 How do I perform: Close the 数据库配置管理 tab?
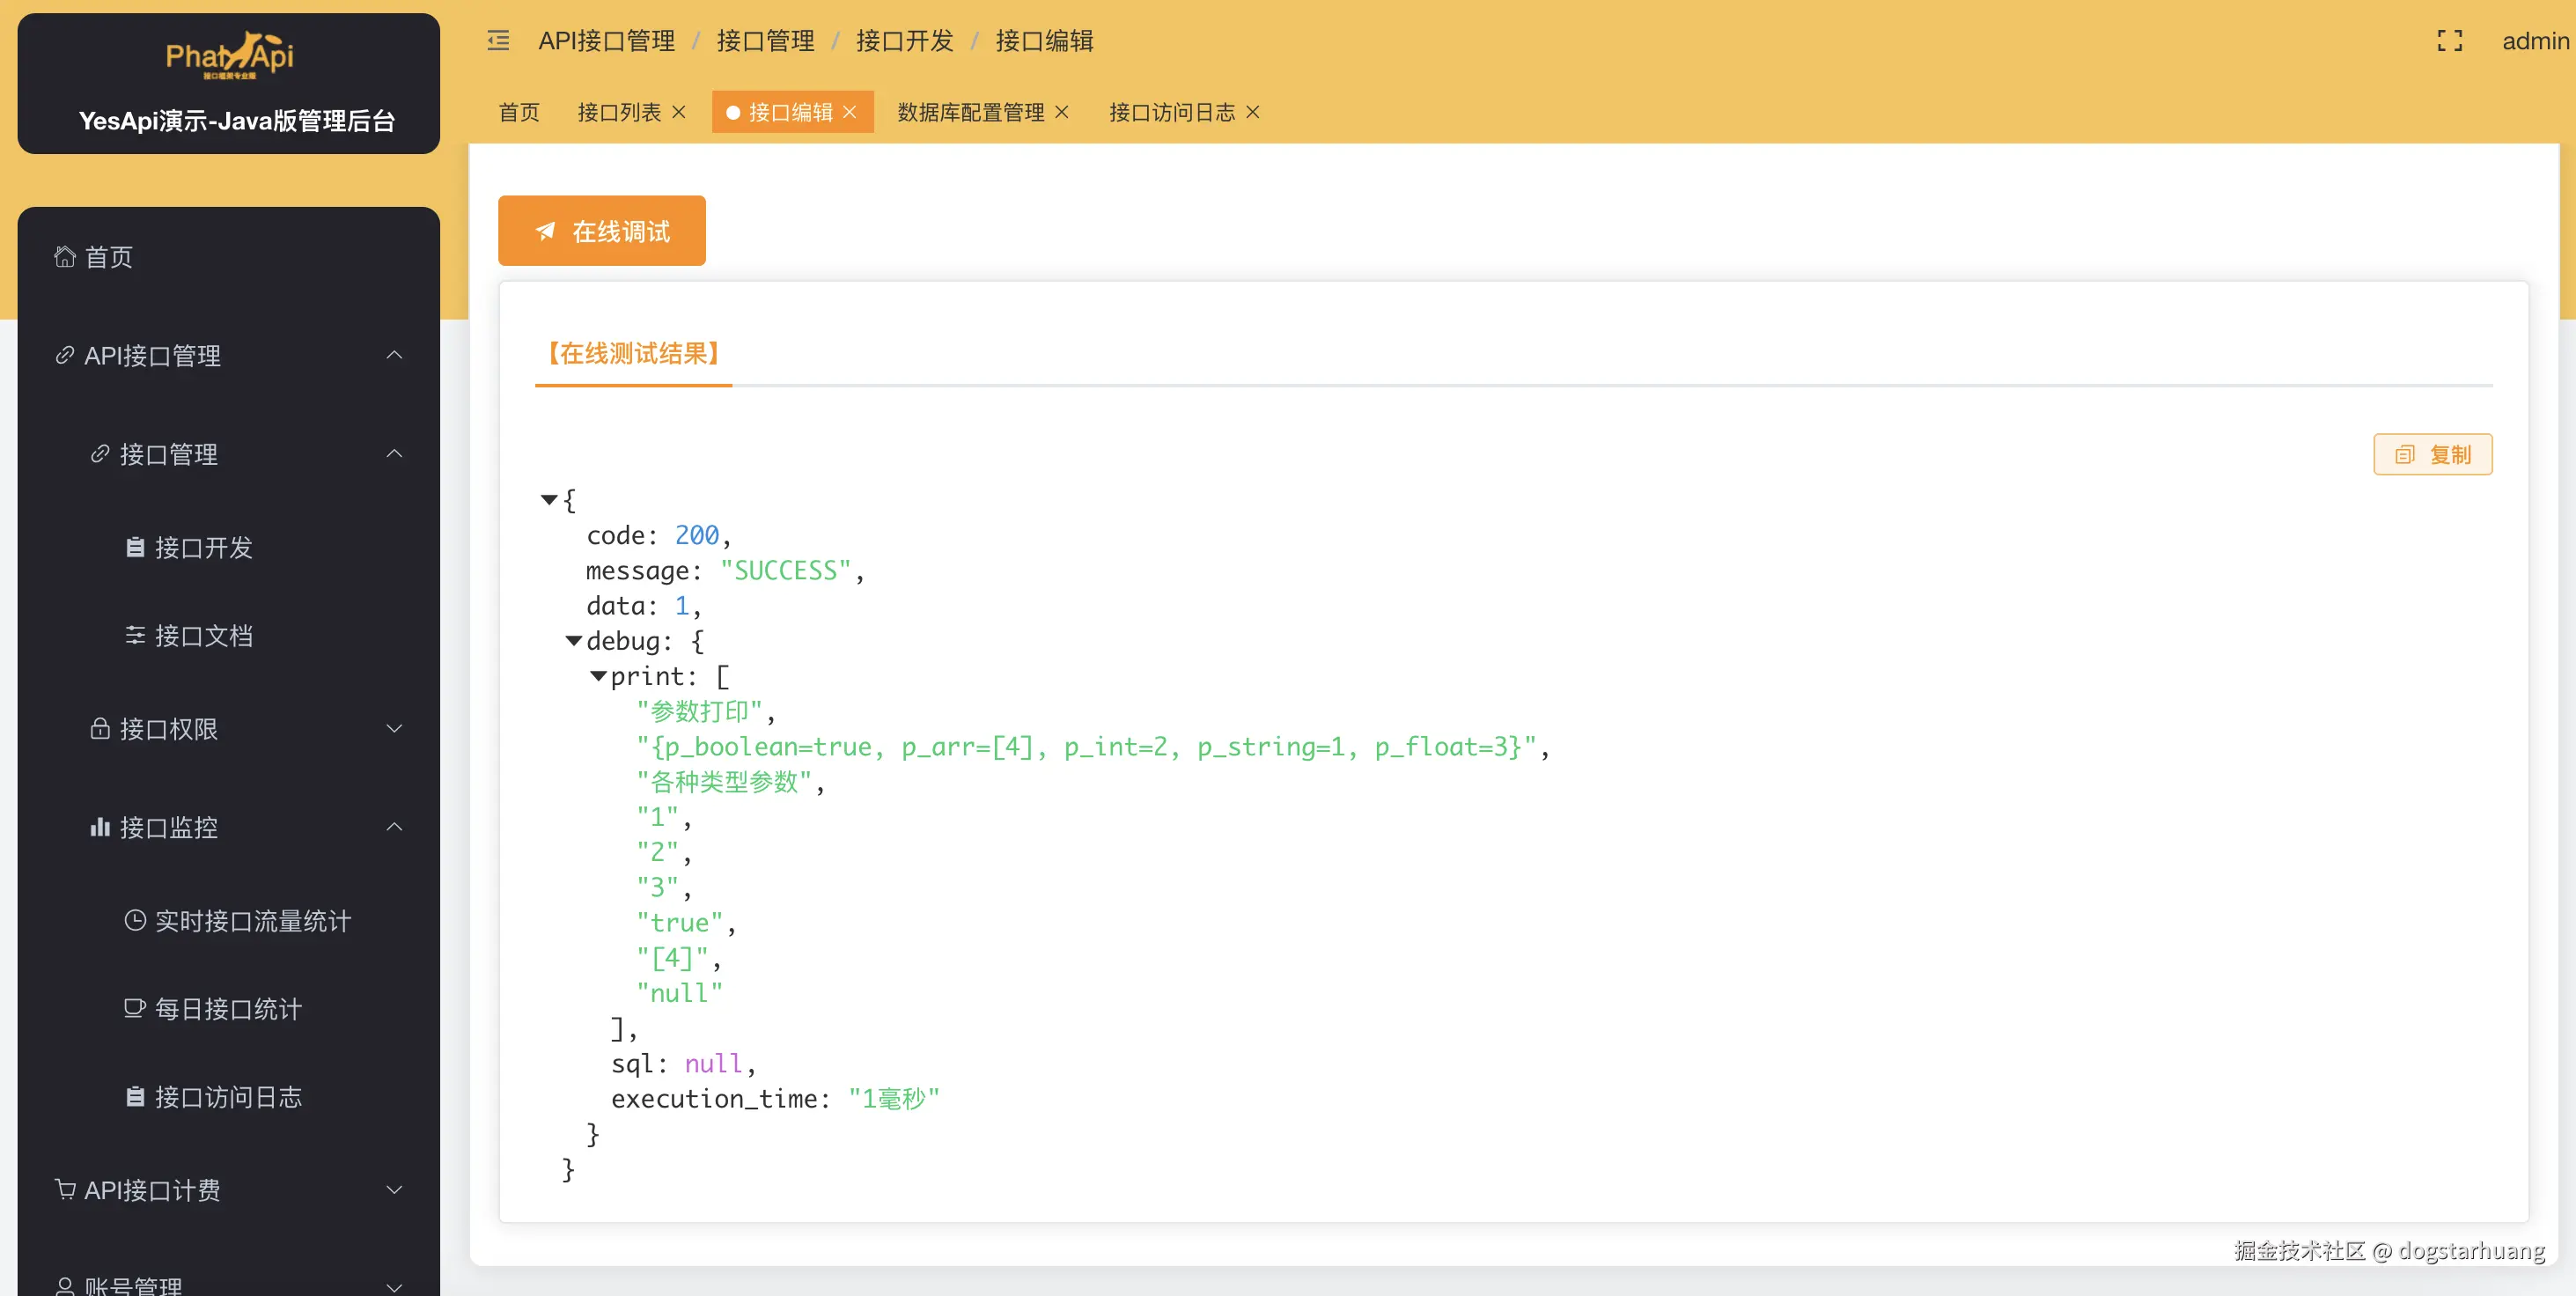click(x=1062, y=112)
